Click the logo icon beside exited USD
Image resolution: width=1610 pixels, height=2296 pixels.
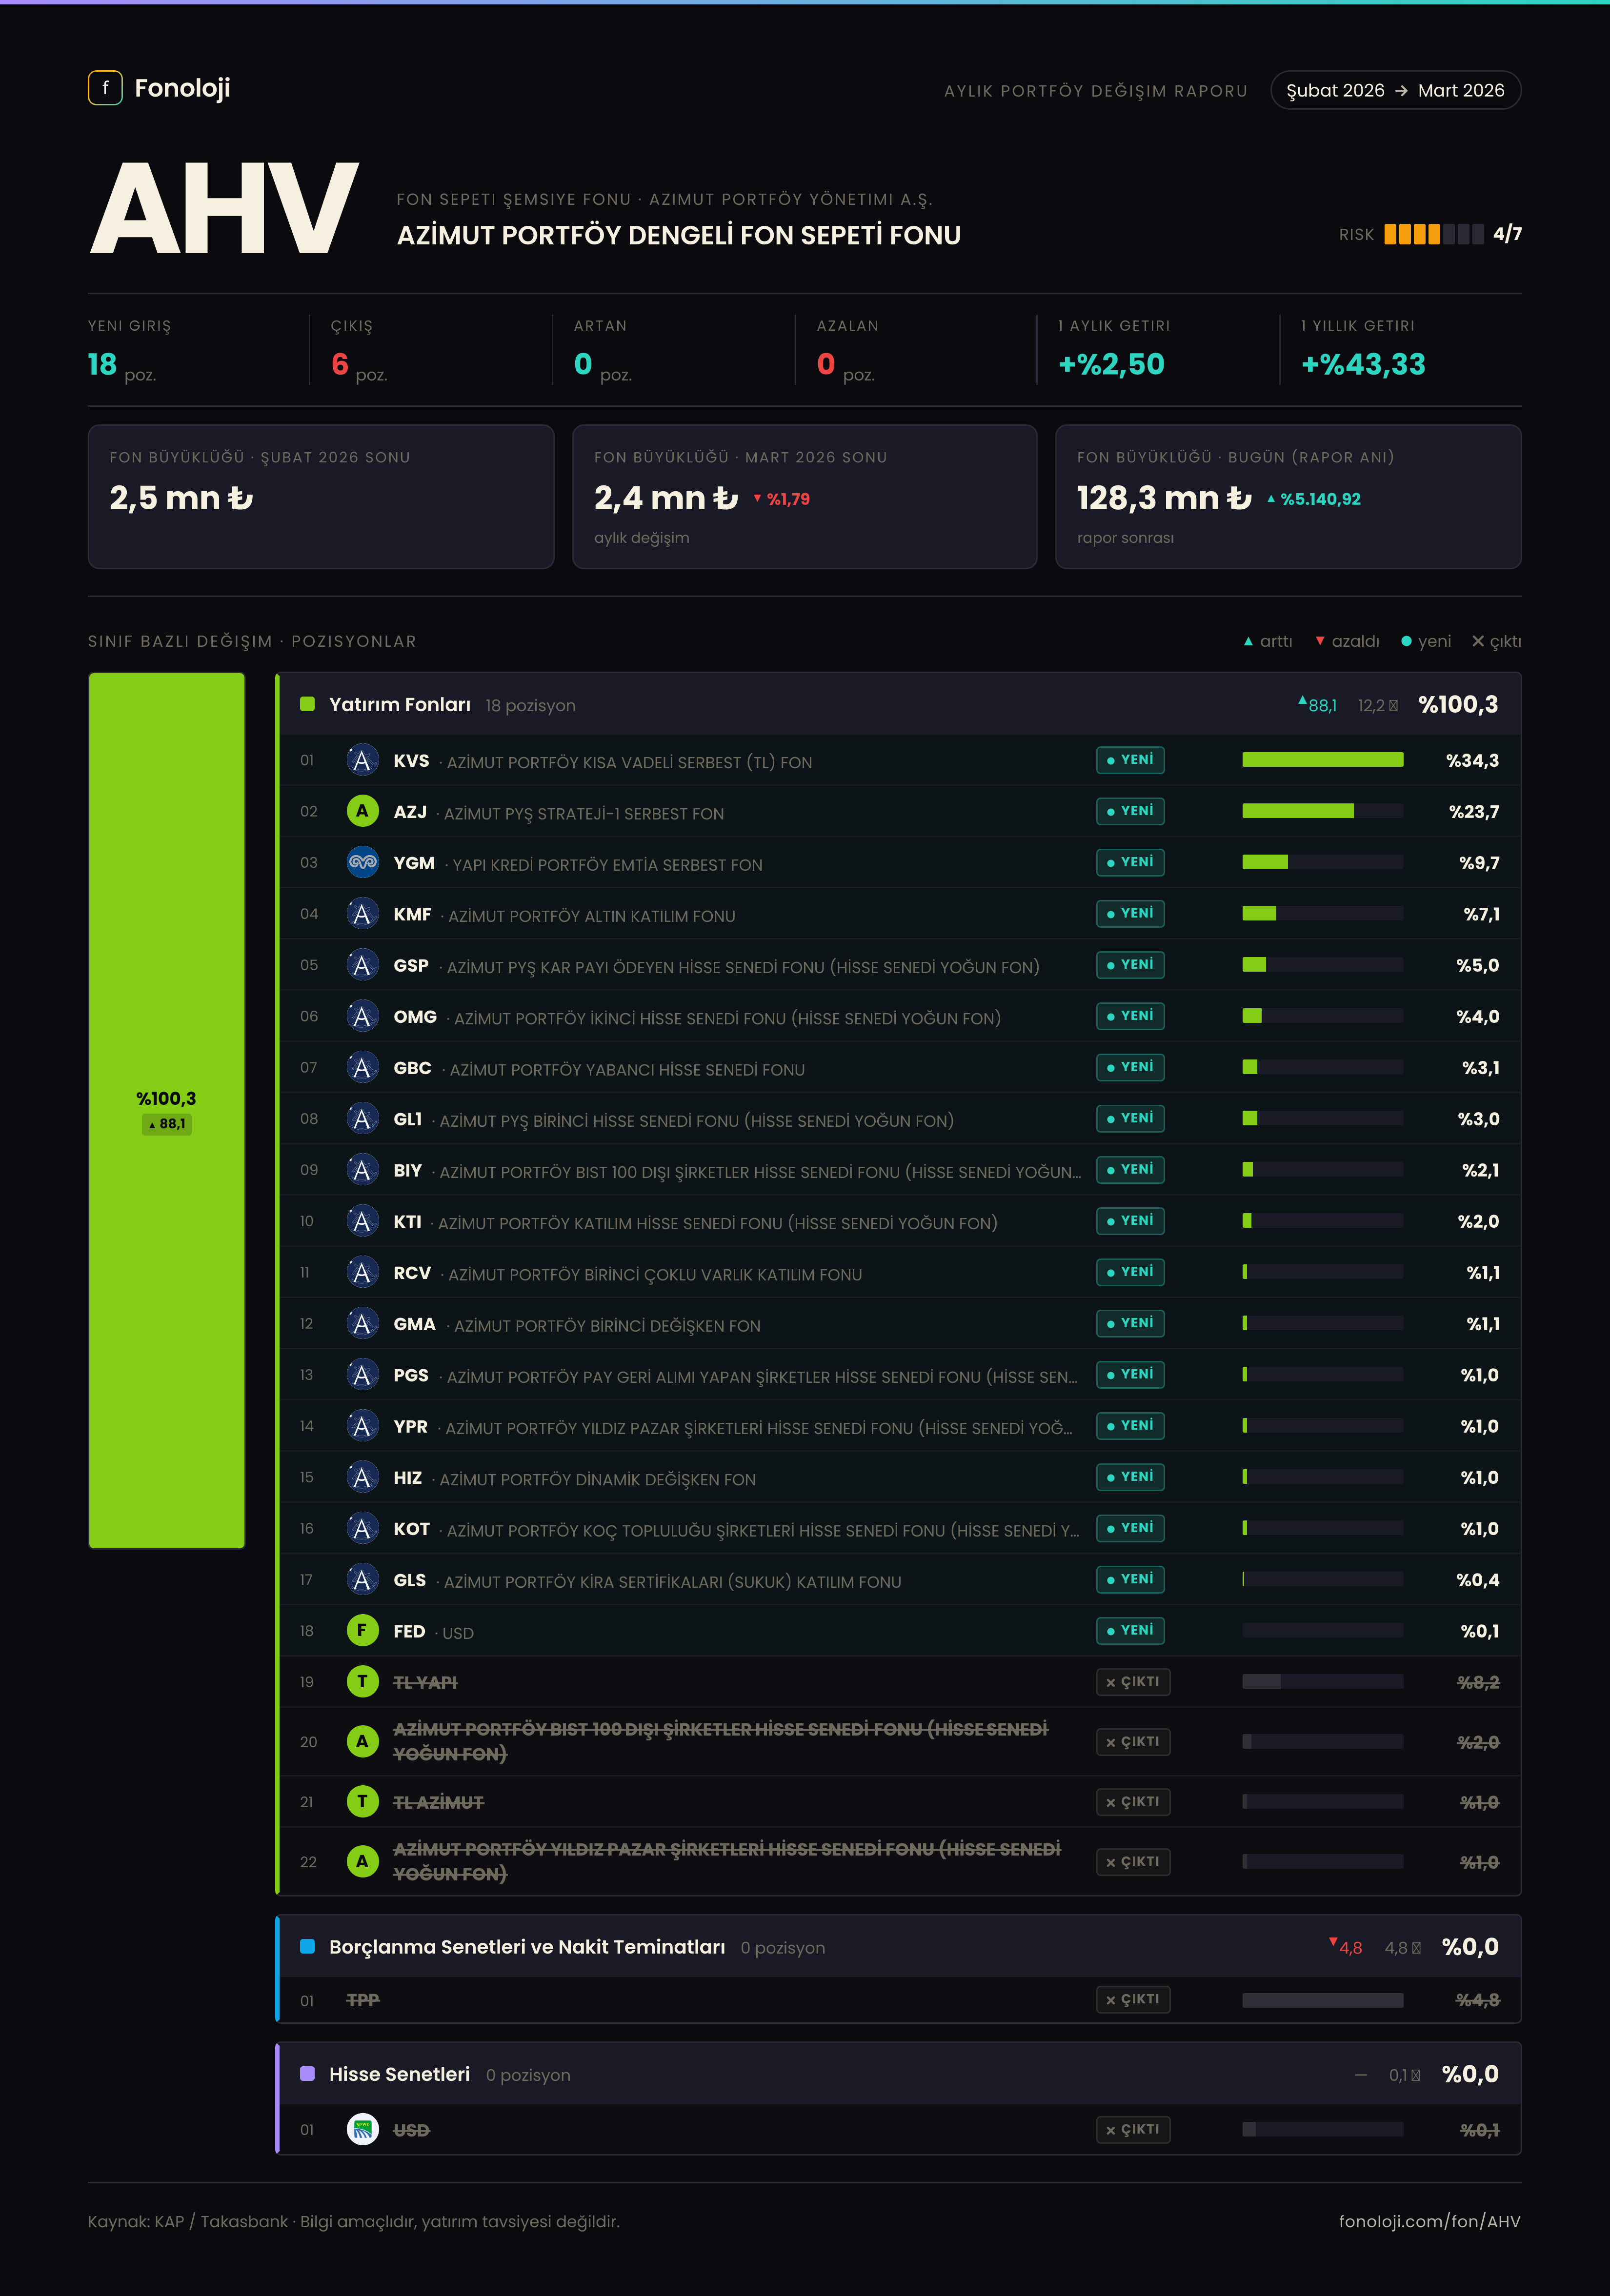[362, 2130]
